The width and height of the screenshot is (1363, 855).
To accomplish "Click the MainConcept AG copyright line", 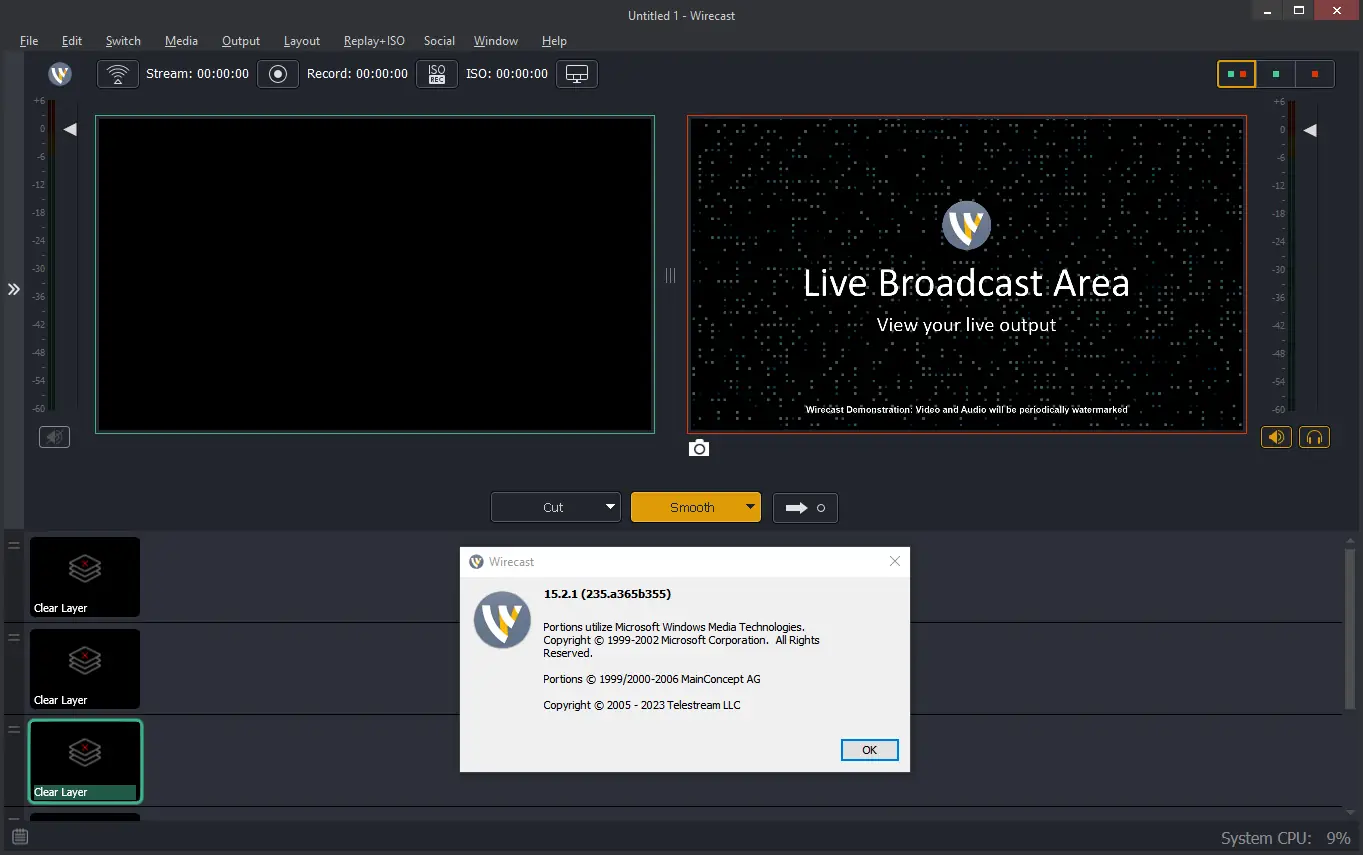I will pos(652,679).
